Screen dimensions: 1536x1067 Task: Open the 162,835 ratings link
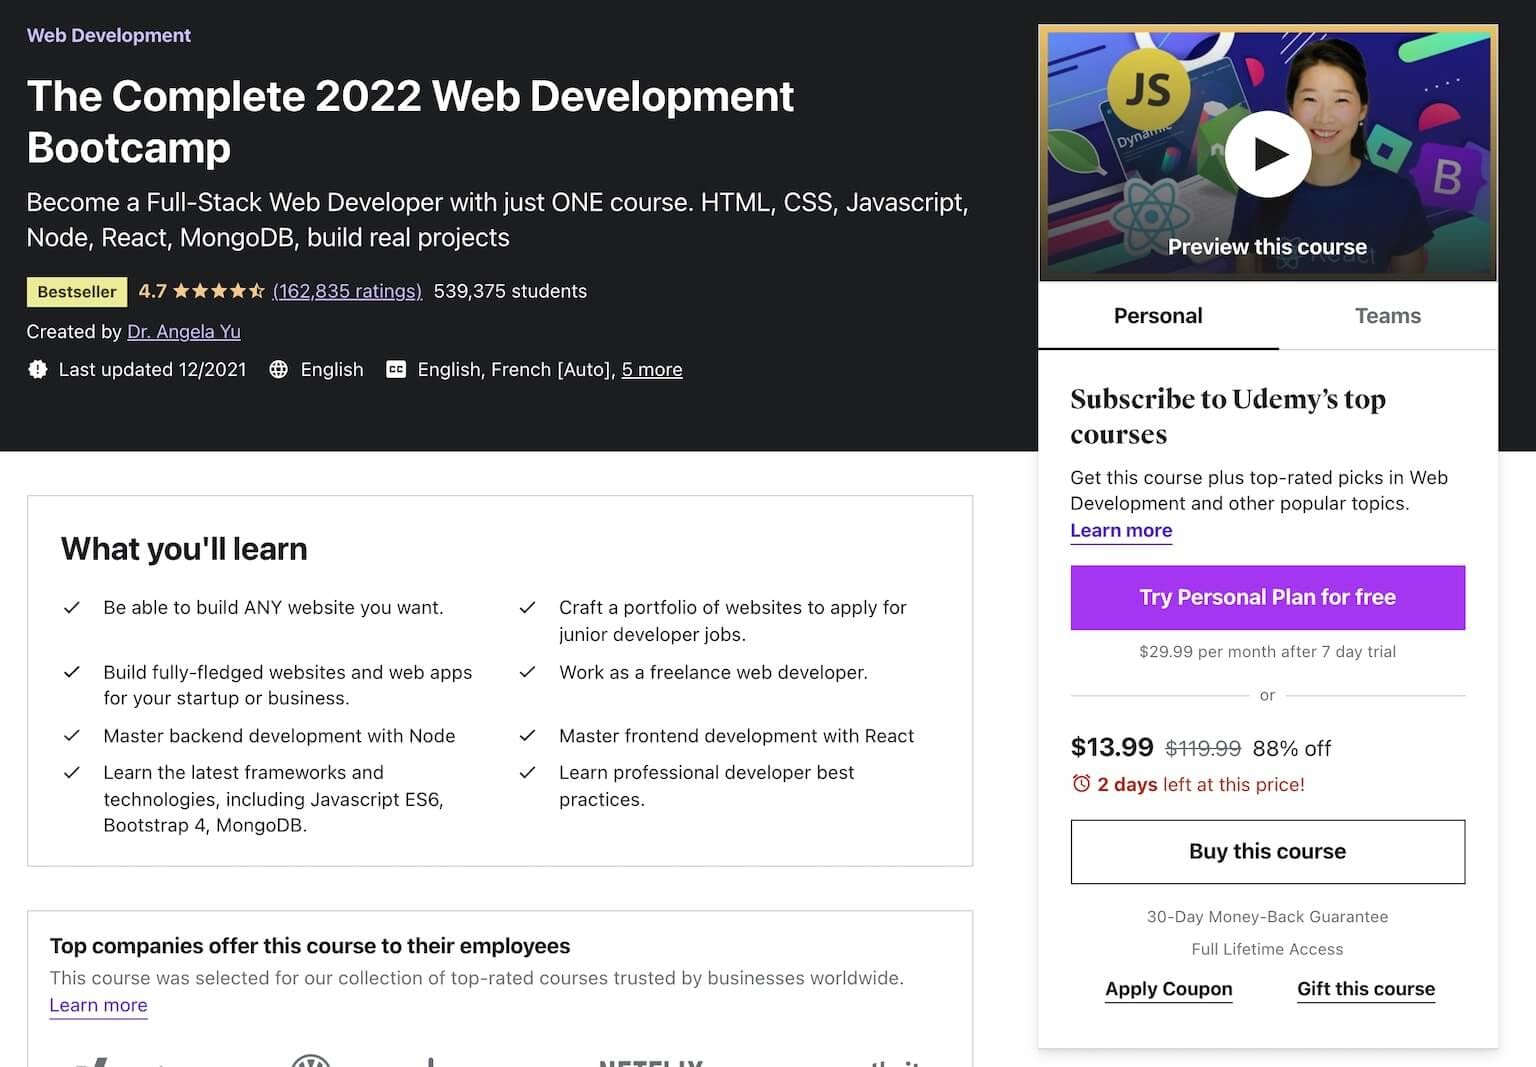347,291
